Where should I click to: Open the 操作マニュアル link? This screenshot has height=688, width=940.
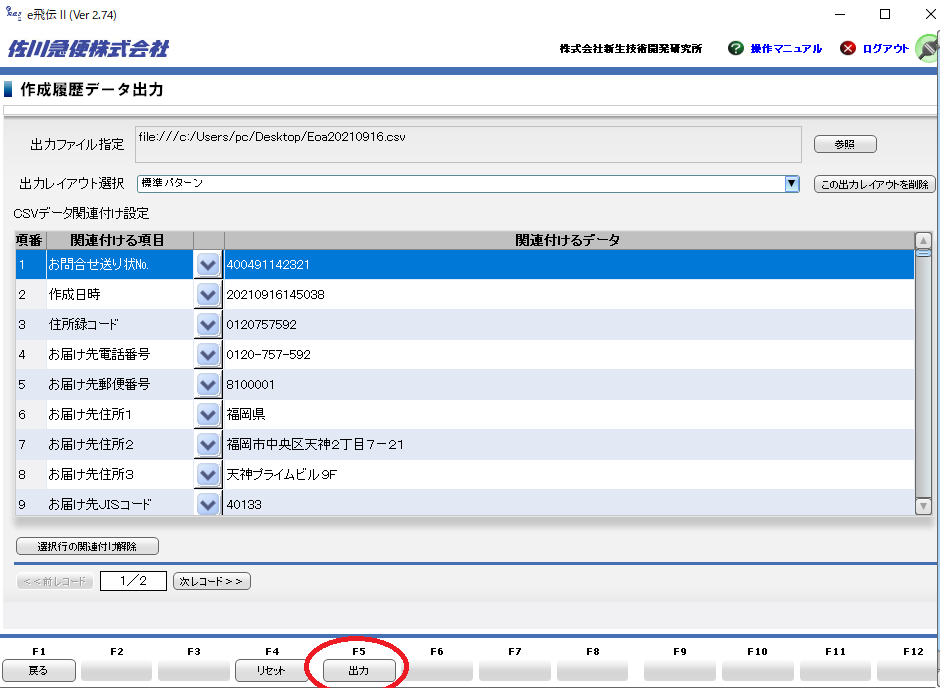786,48
